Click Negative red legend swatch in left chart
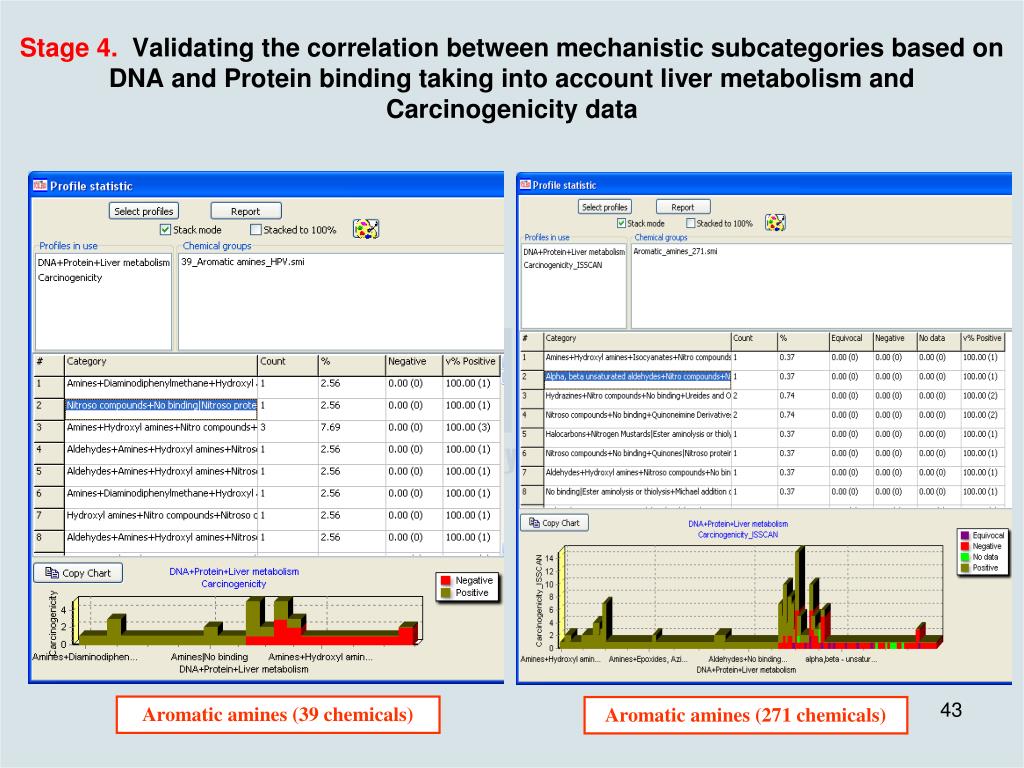Image resolution: width=1024 pixels, height=768 pixels. tap(446, 580)
